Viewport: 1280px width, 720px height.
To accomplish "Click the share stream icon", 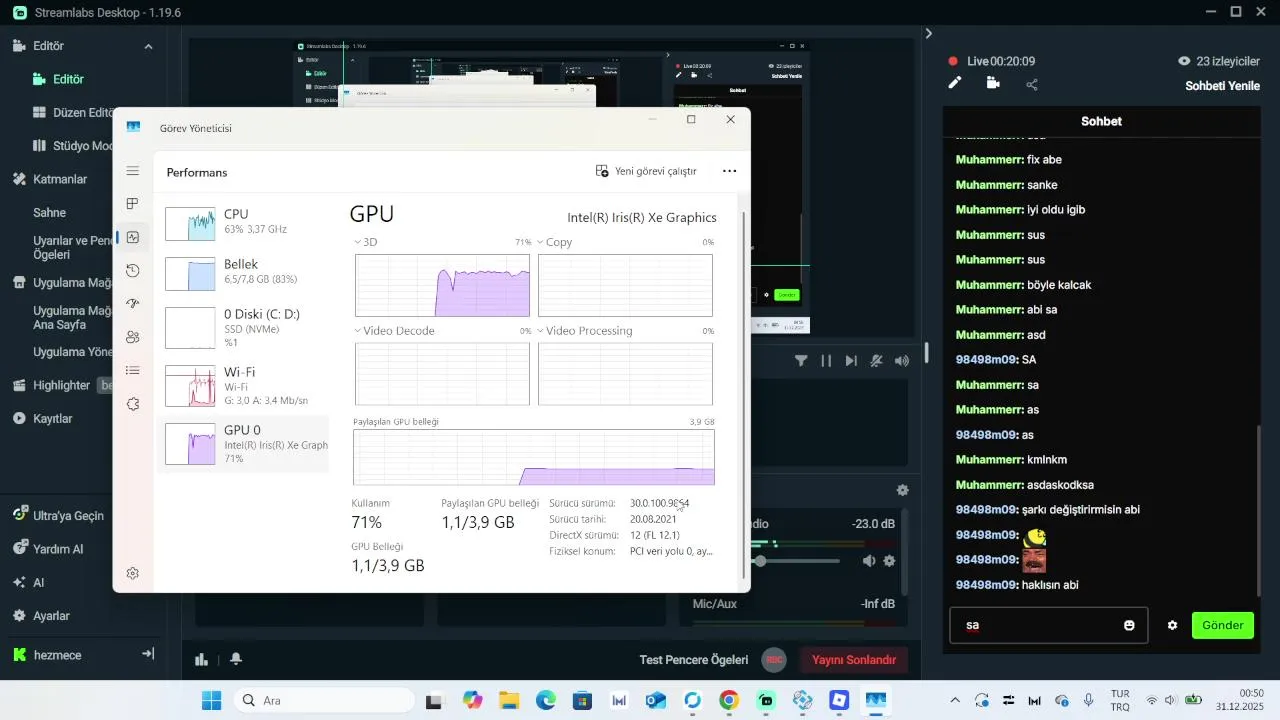I will point(1032,85).
